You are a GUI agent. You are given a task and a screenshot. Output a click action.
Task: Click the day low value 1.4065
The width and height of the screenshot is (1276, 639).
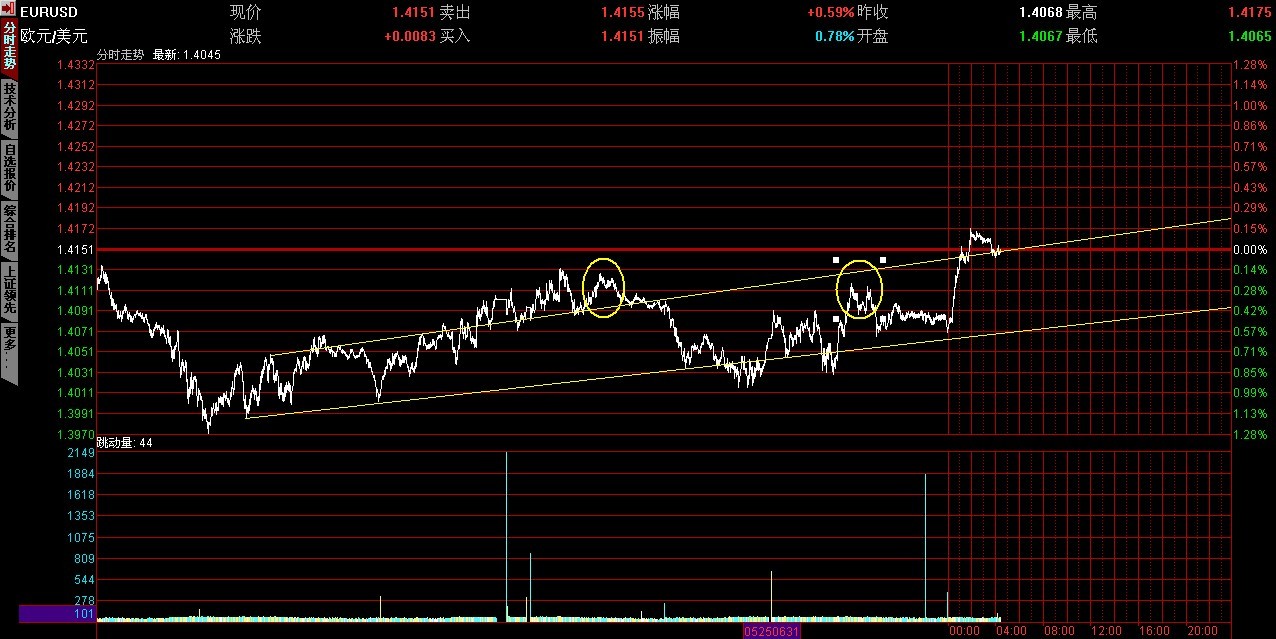tap(1249, 36)
